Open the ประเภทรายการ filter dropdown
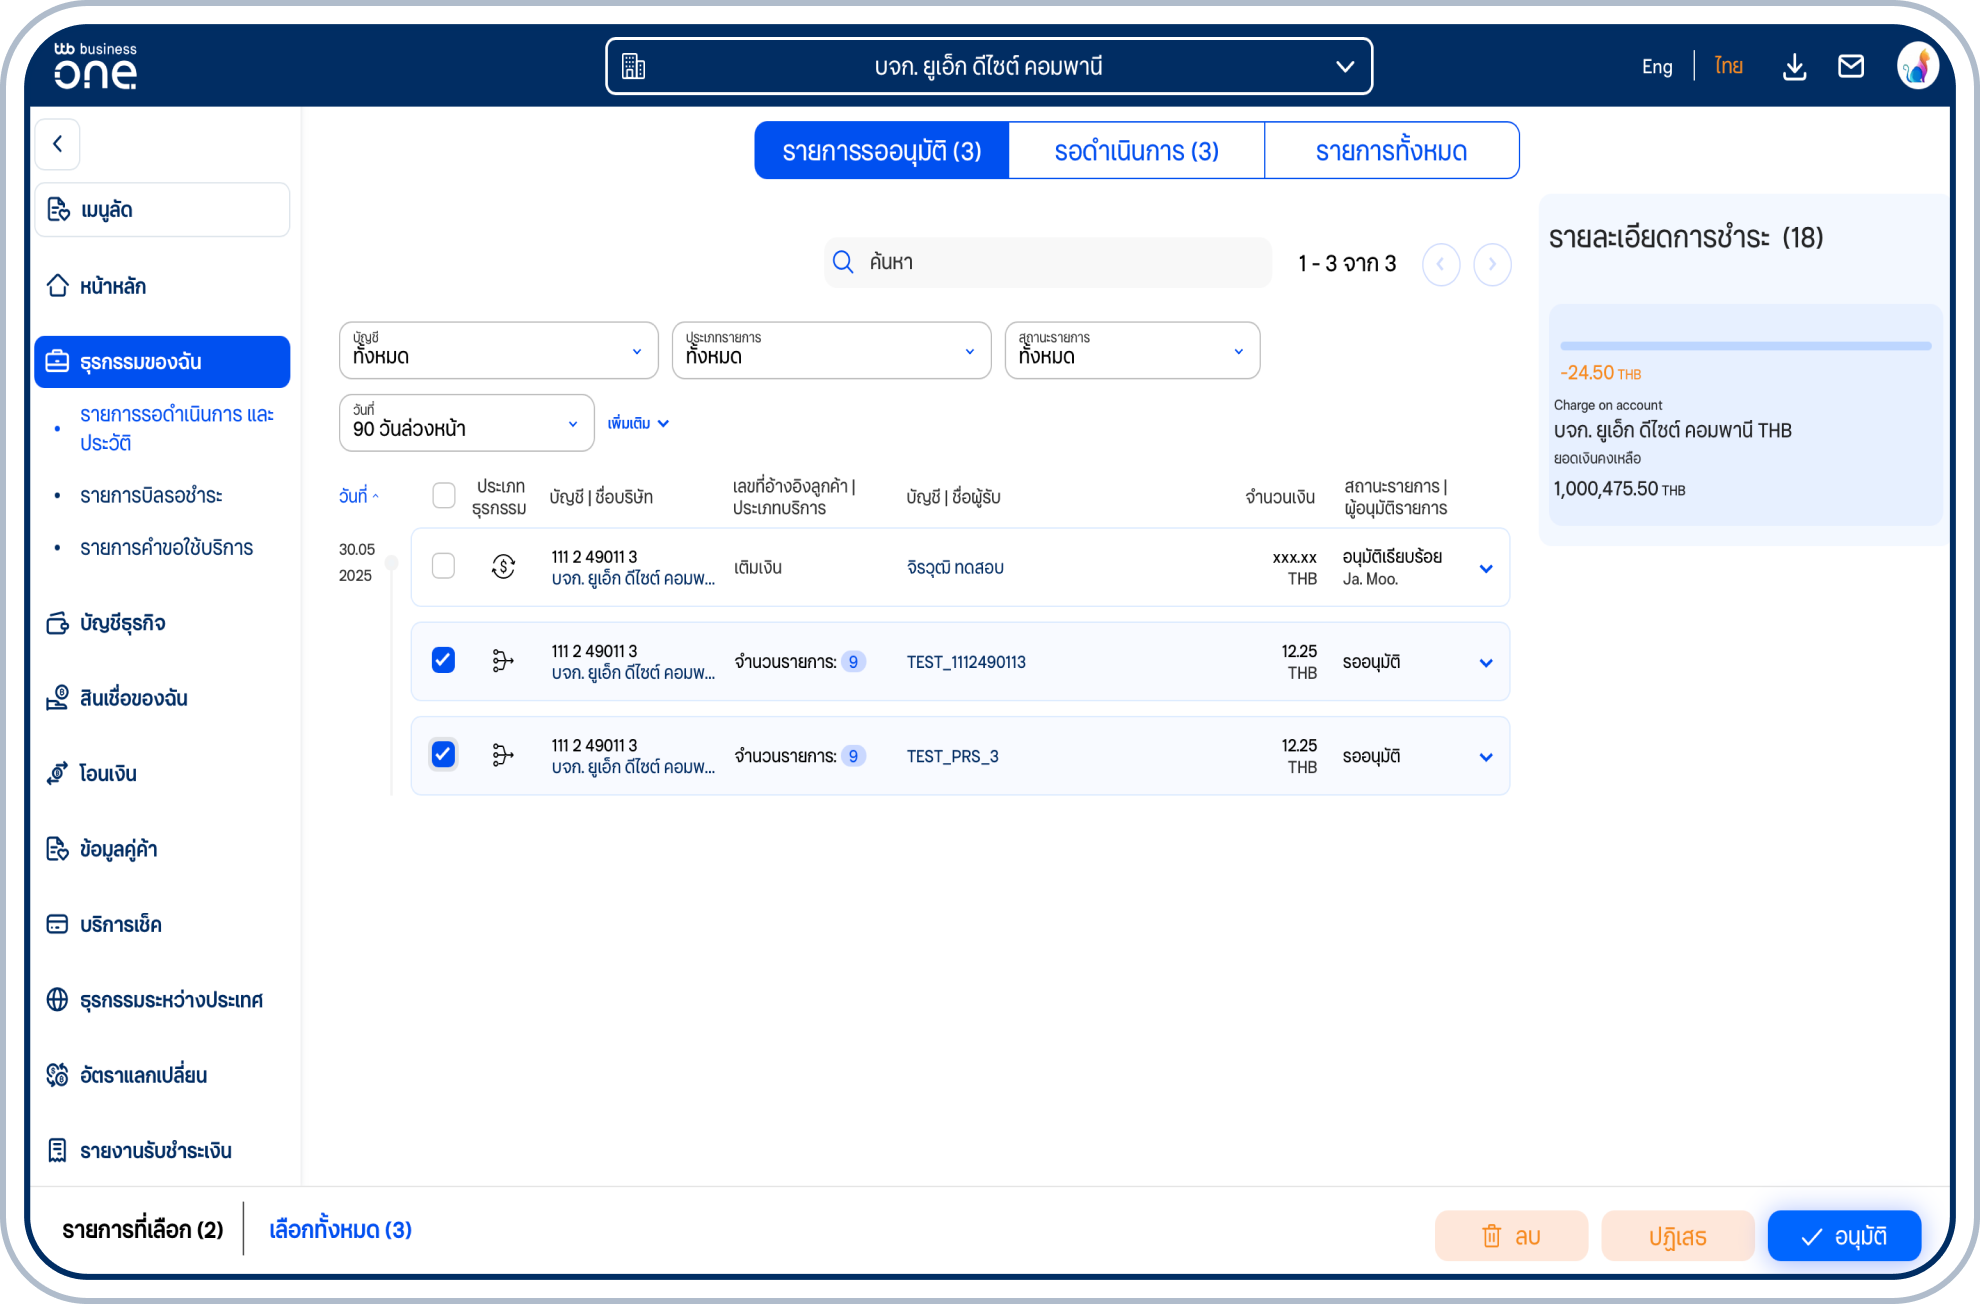 click(830, 350)
